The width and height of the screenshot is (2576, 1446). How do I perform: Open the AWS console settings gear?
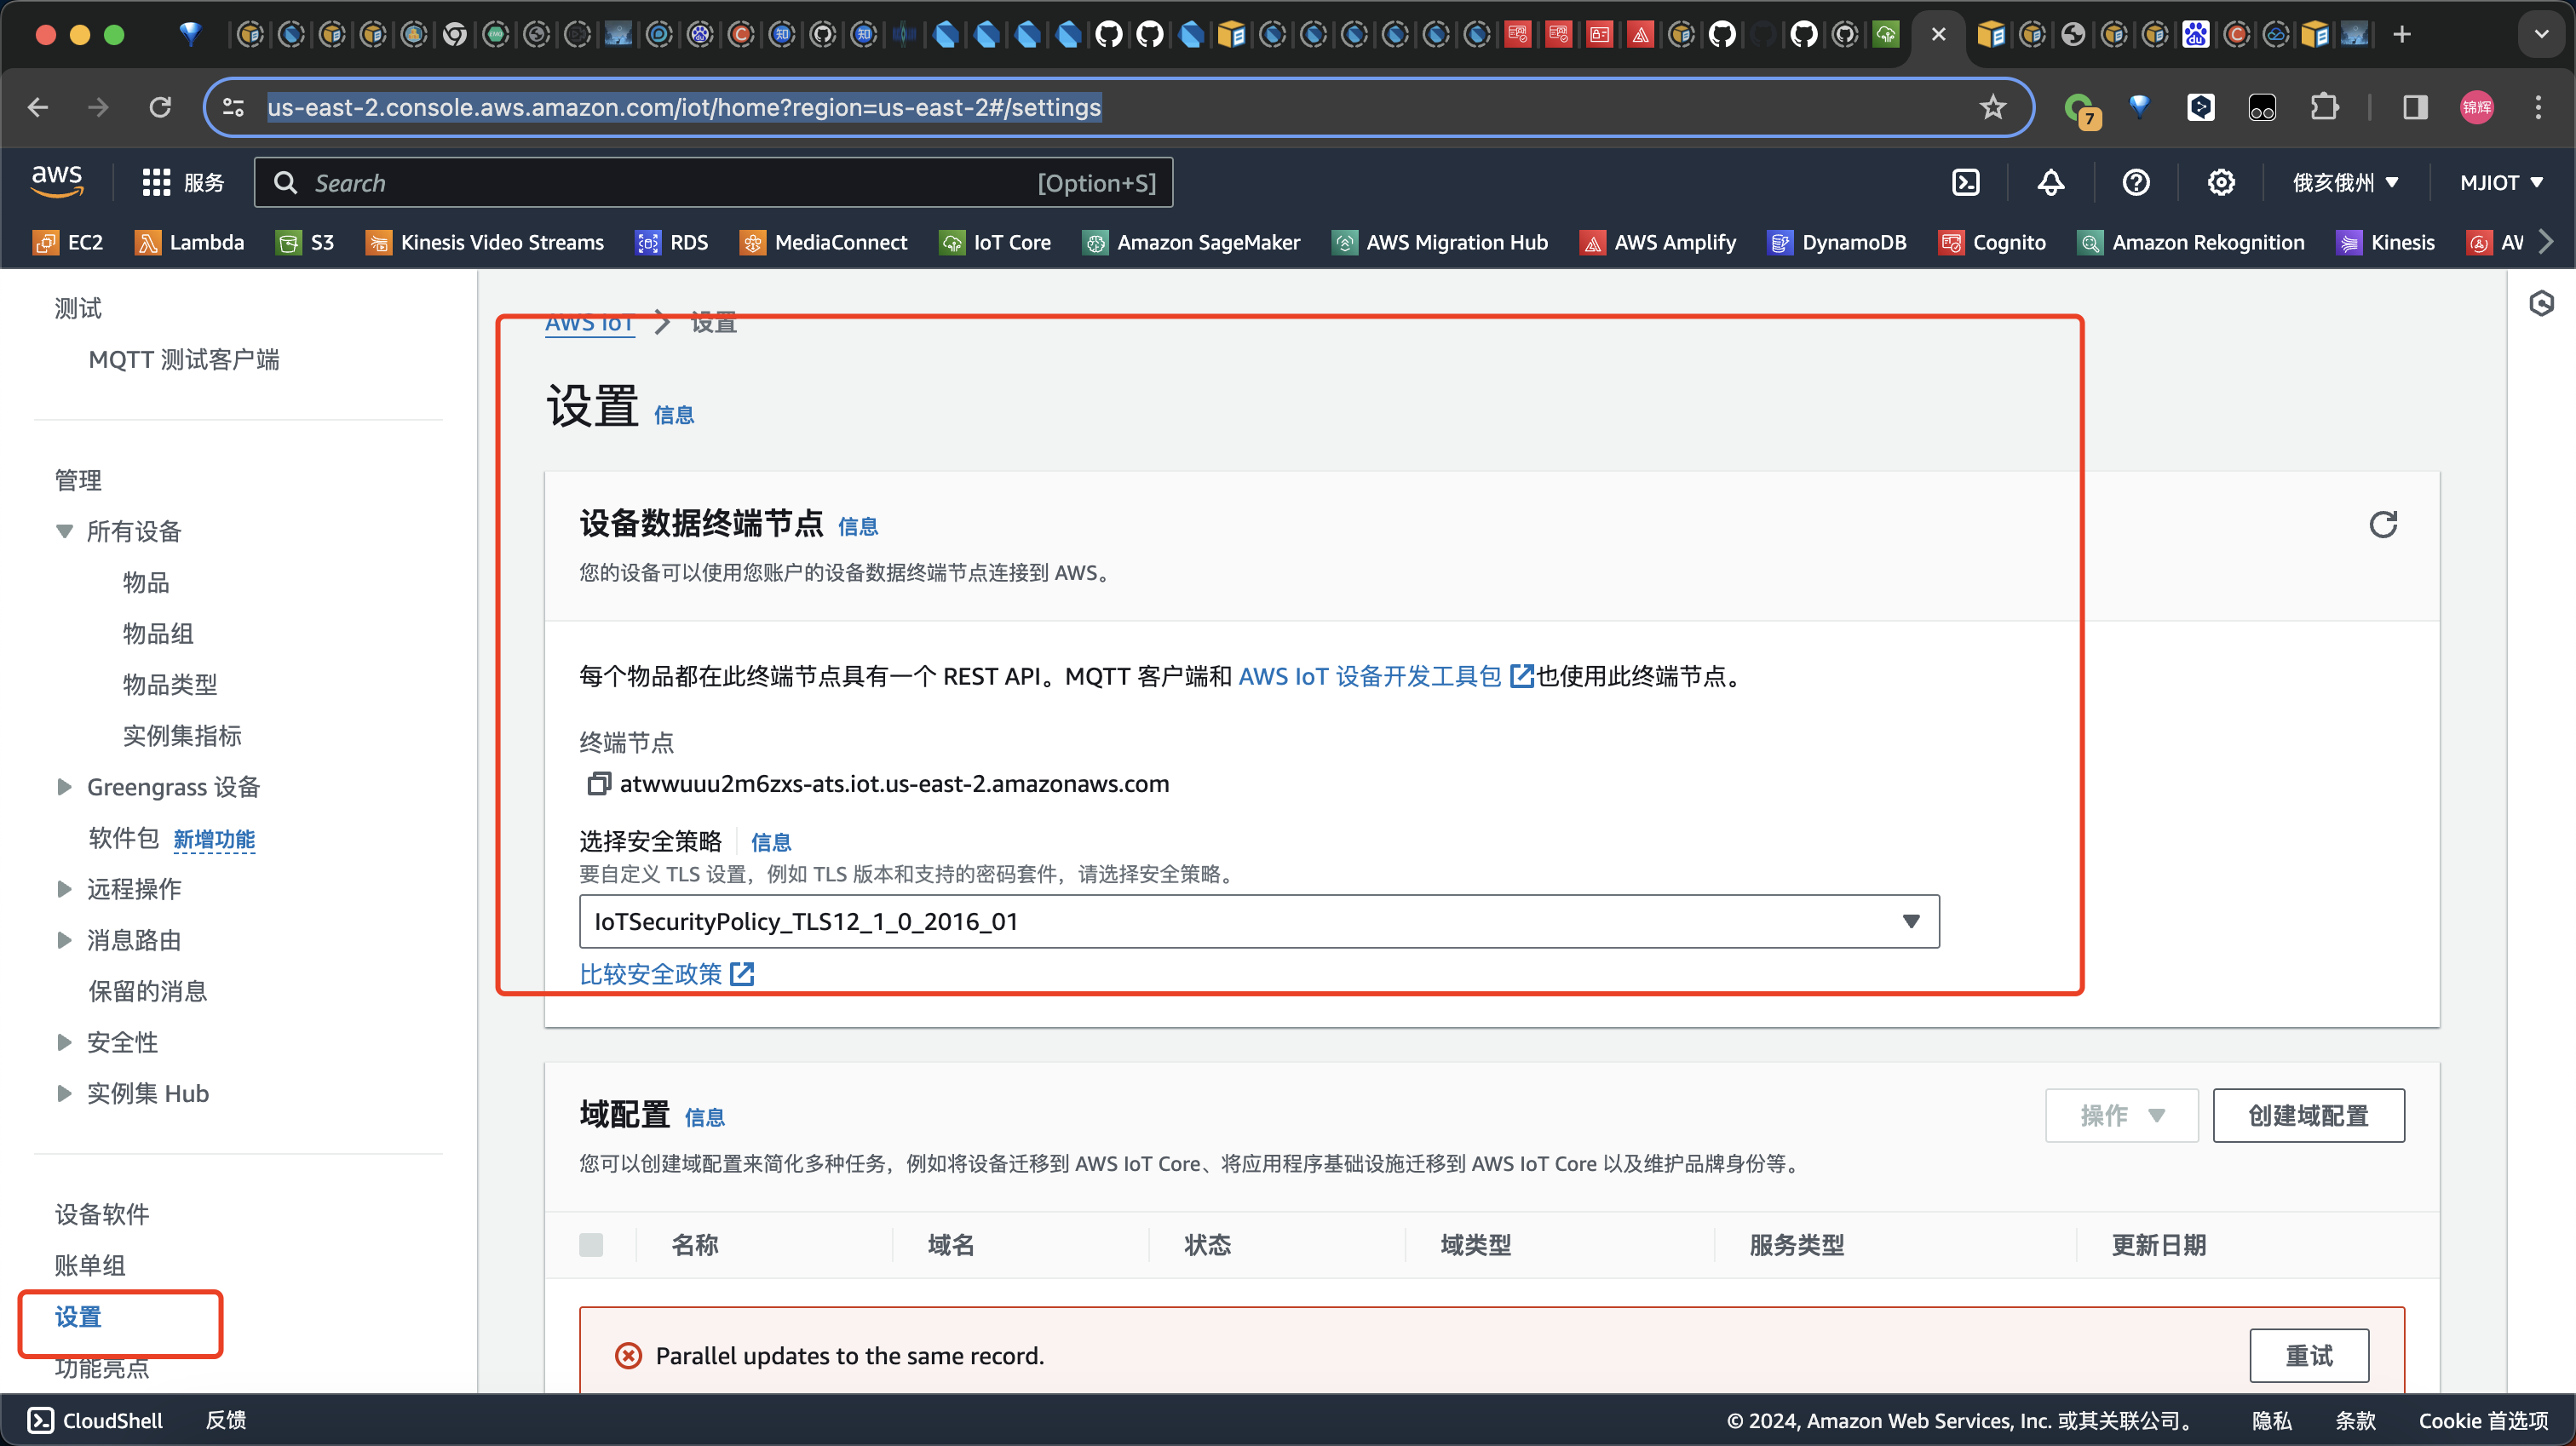point(2221,182)
